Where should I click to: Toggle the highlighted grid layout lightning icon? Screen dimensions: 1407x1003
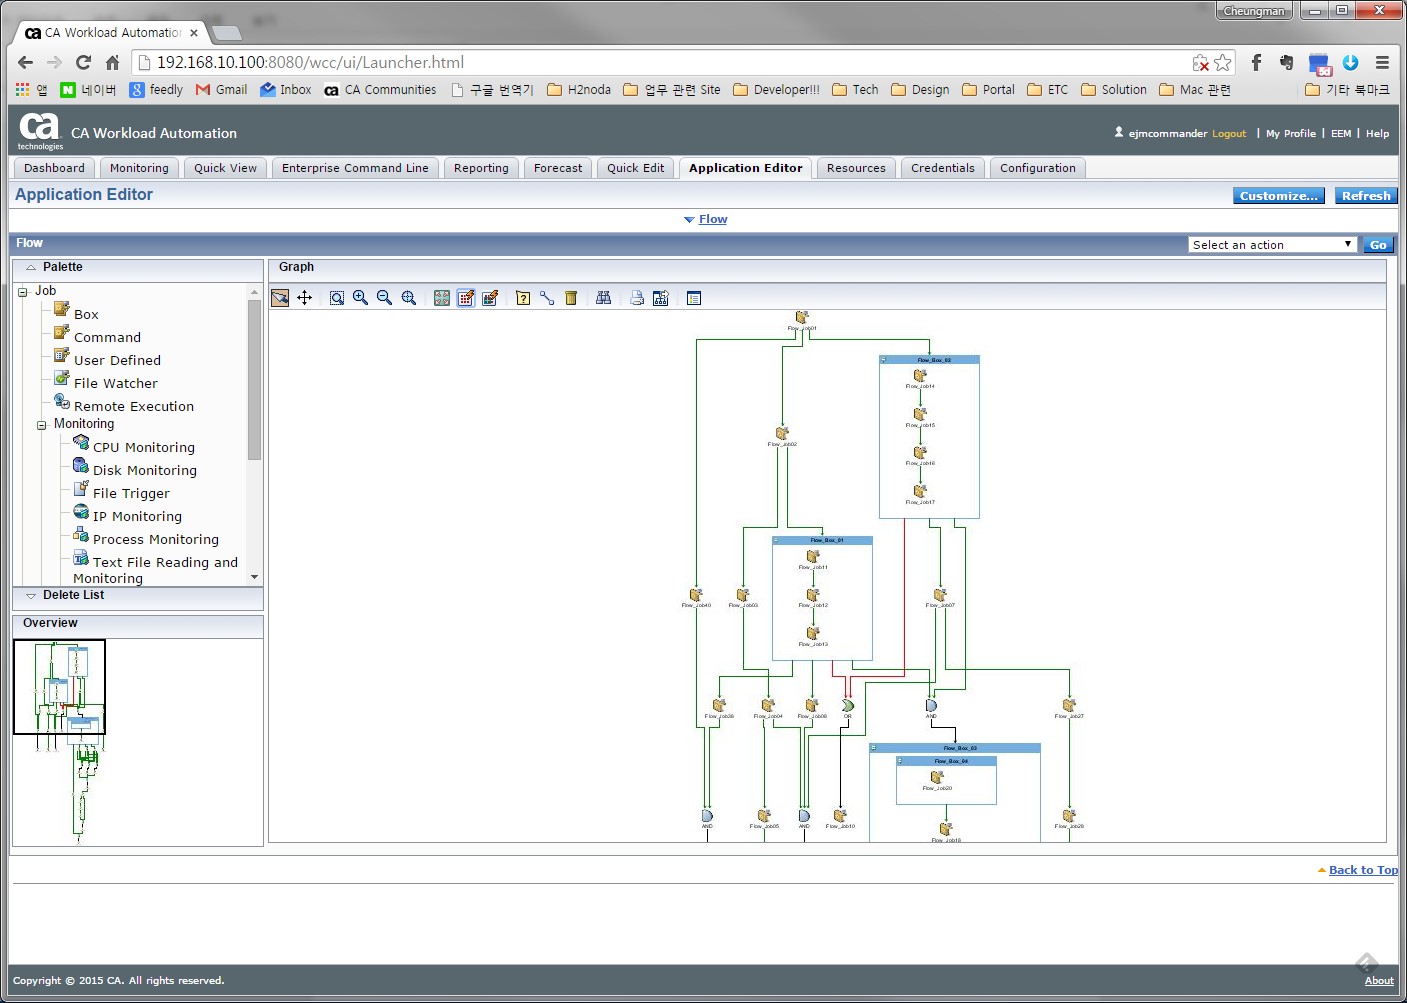coord(466,298)
